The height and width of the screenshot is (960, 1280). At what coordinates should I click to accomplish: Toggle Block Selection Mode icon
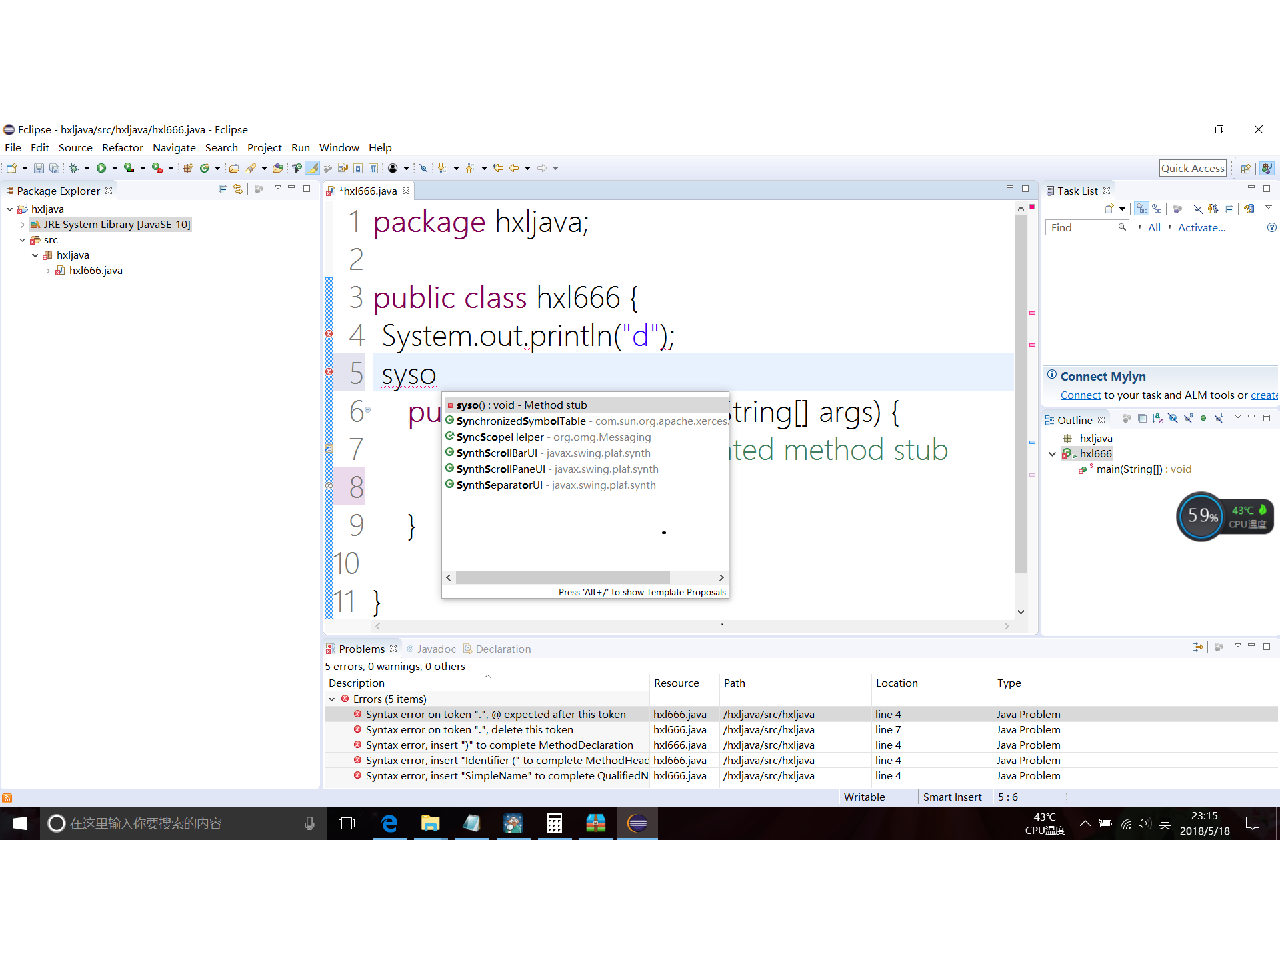(x=358, y=168)
